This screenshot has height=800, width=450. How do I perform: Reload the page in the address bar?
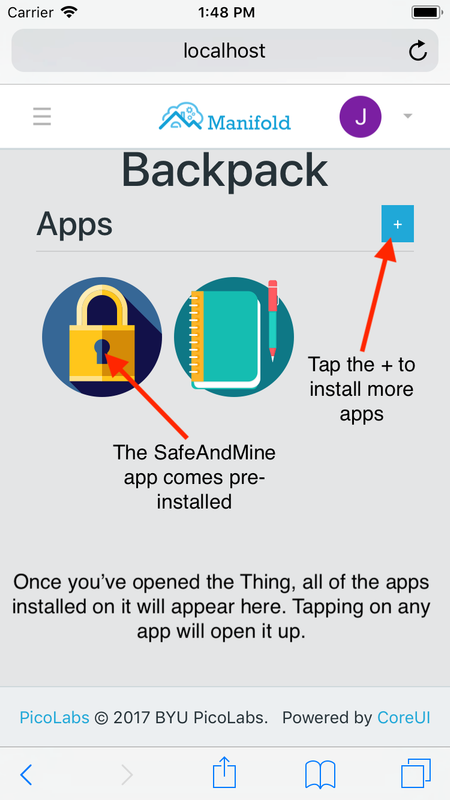(x=418, y=51)
